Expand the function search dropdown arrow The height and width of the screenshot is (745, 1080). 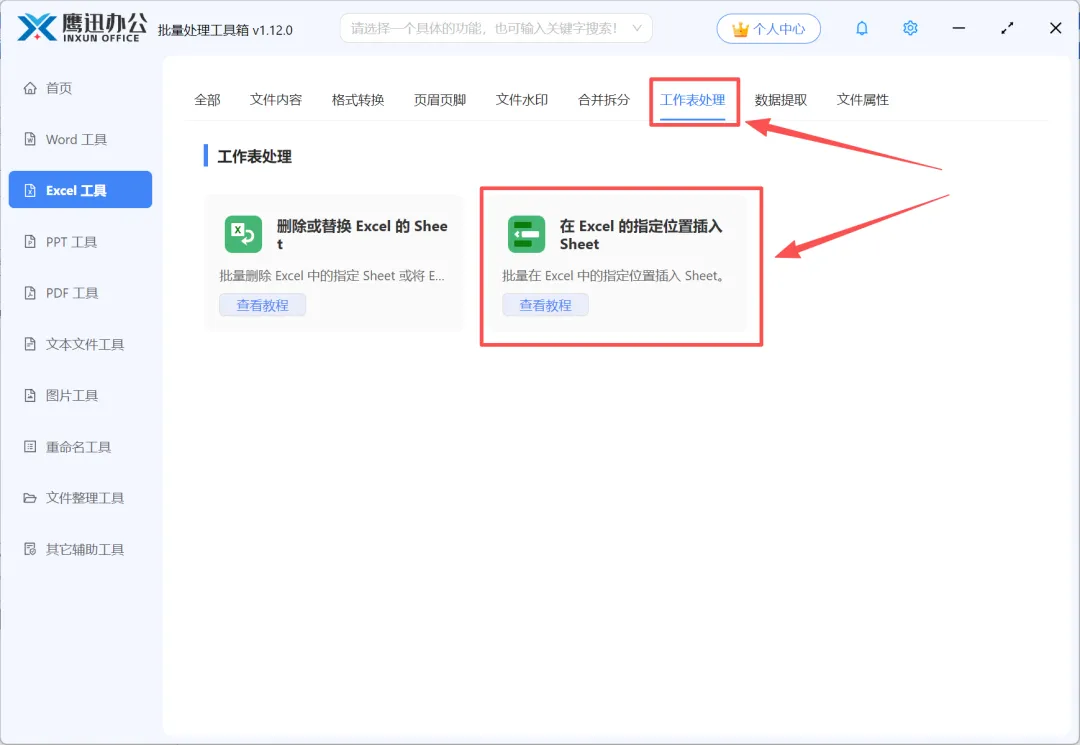pyautogui.click(x=637, y=28)
